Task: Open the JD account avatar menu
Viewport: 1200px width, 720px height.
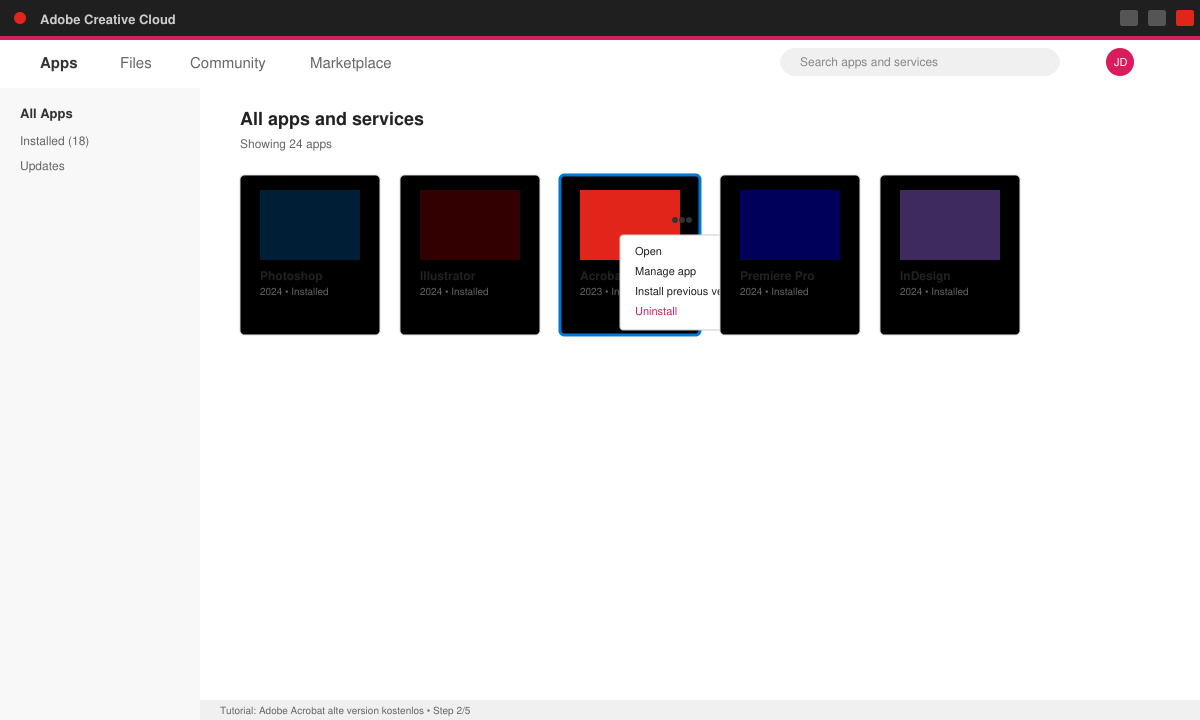Action: pos(1119,62)
